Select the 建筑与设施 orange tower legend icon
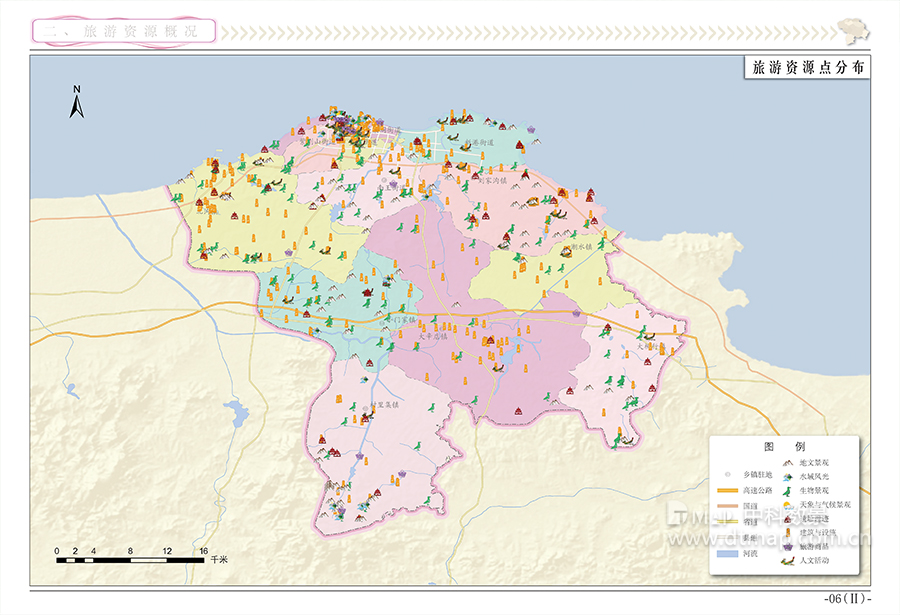This screenshot has height=615, width=900. point(789,534)
